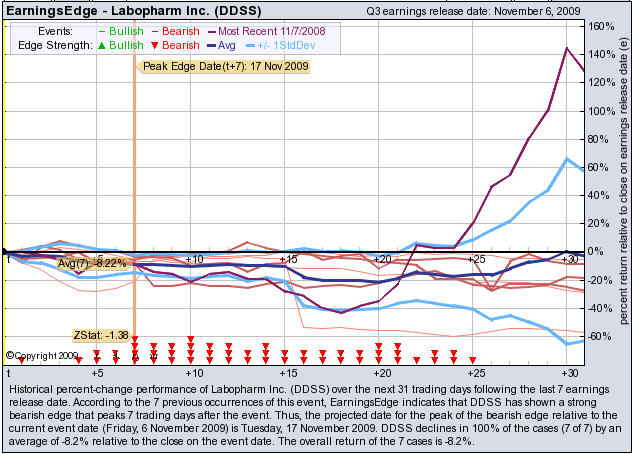Click the green Bullish triangle legend icon
Image resolution: width=633 pixels, height=454 pixels.
tap(100, 45)
